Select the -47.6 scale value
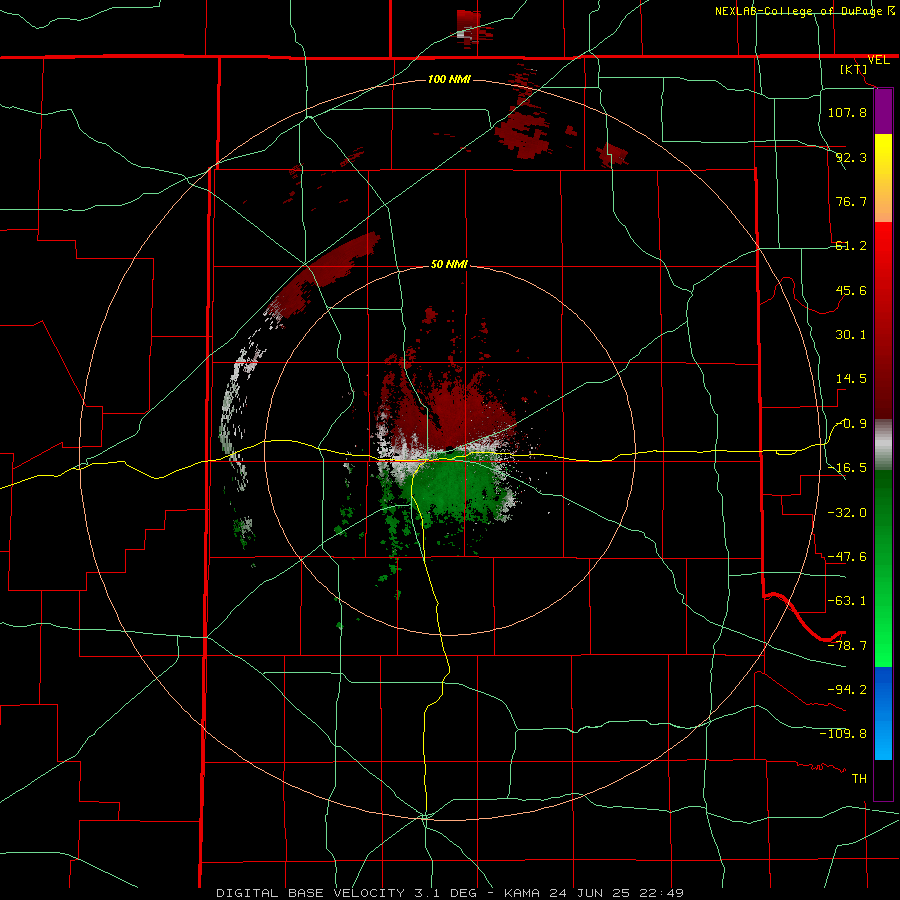900x900 pixels. pos(847,557)
